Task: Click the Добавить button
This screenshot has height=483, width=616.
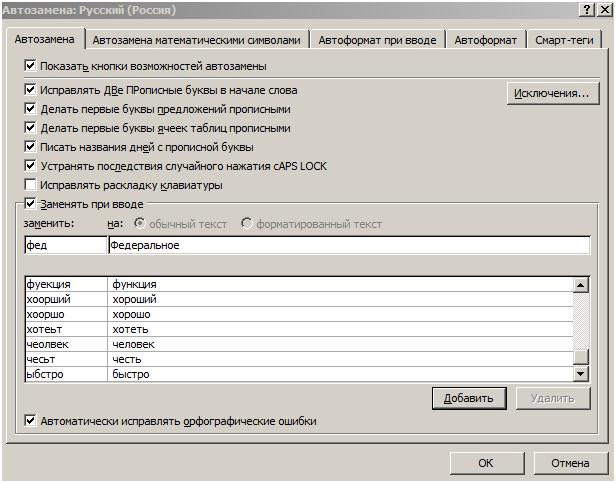Action: click(x=469, y=398)
